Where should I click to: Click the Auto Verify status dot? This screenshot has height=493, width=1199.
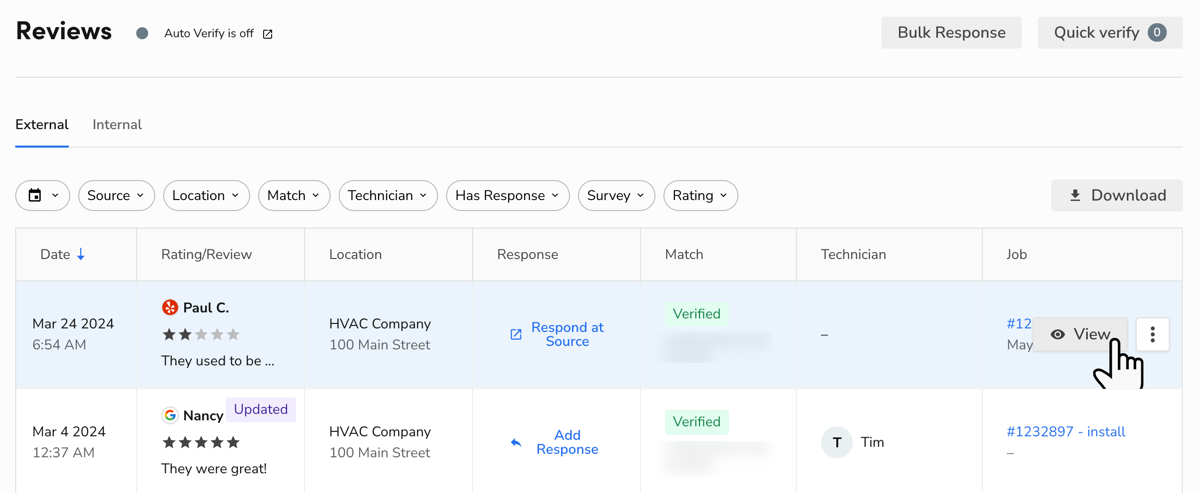[142, 33]
